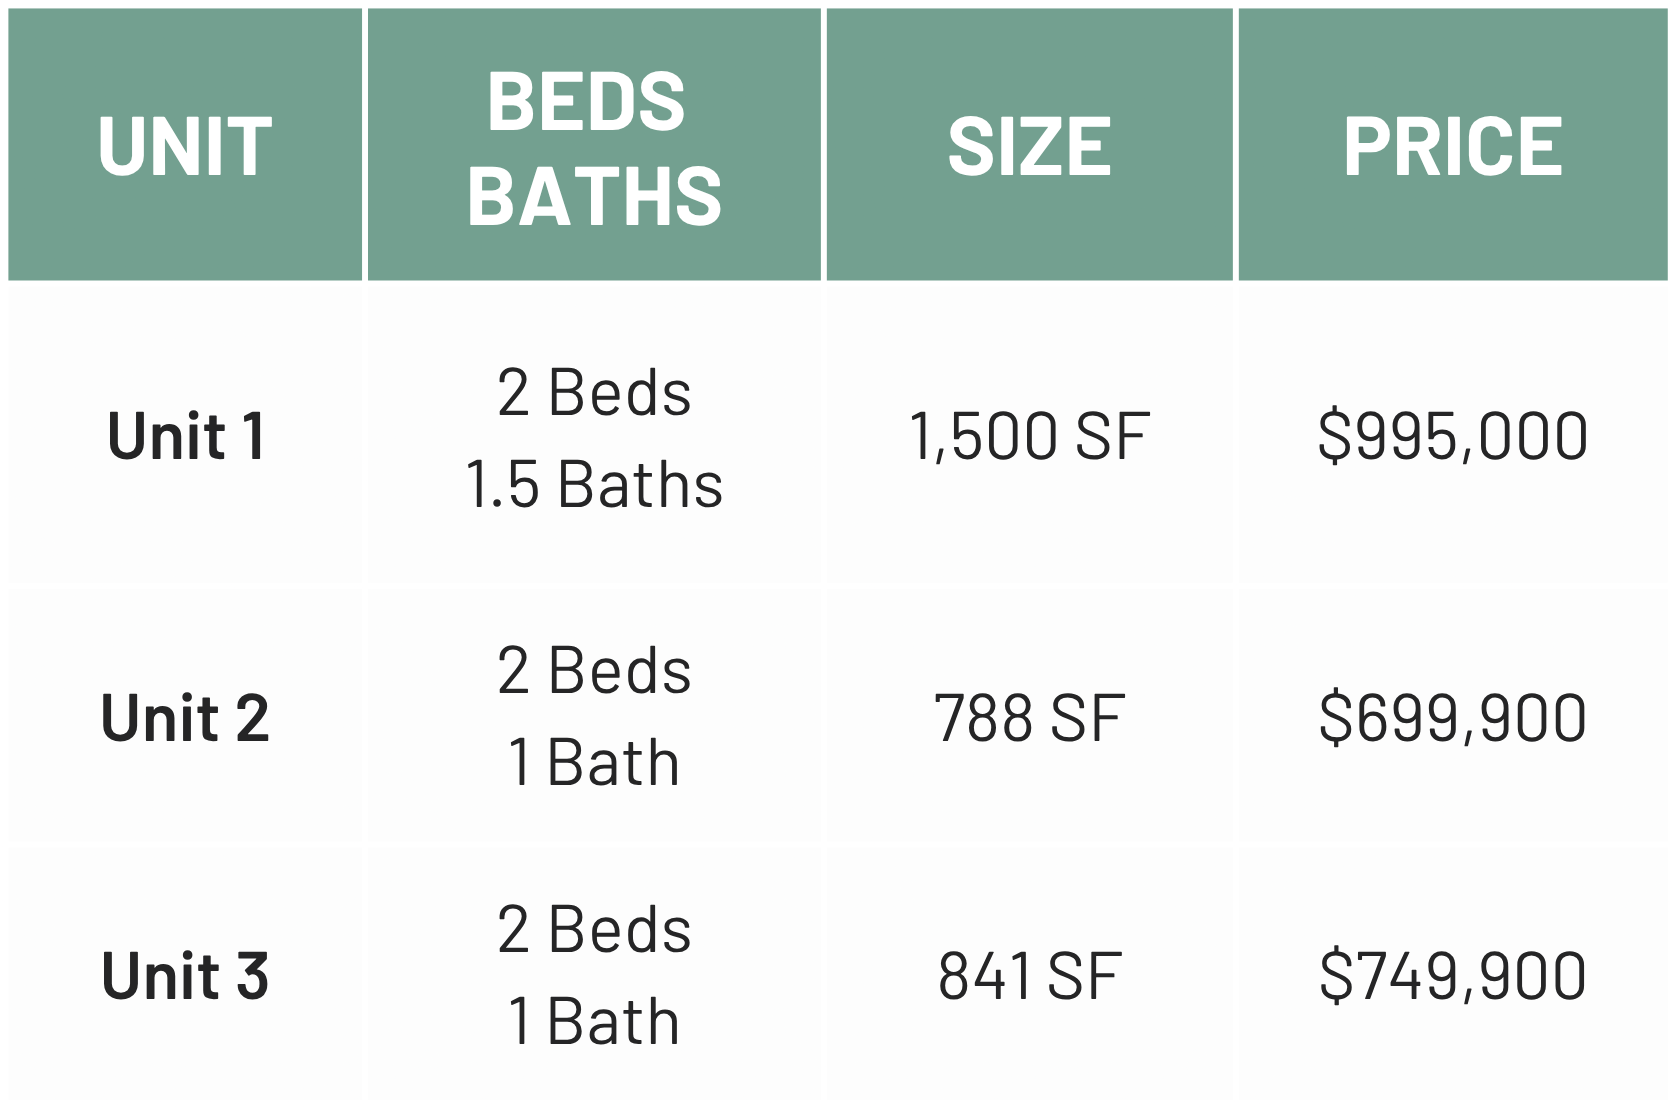
Task: Select the Unit 3 row label
Action: point(185,975)
